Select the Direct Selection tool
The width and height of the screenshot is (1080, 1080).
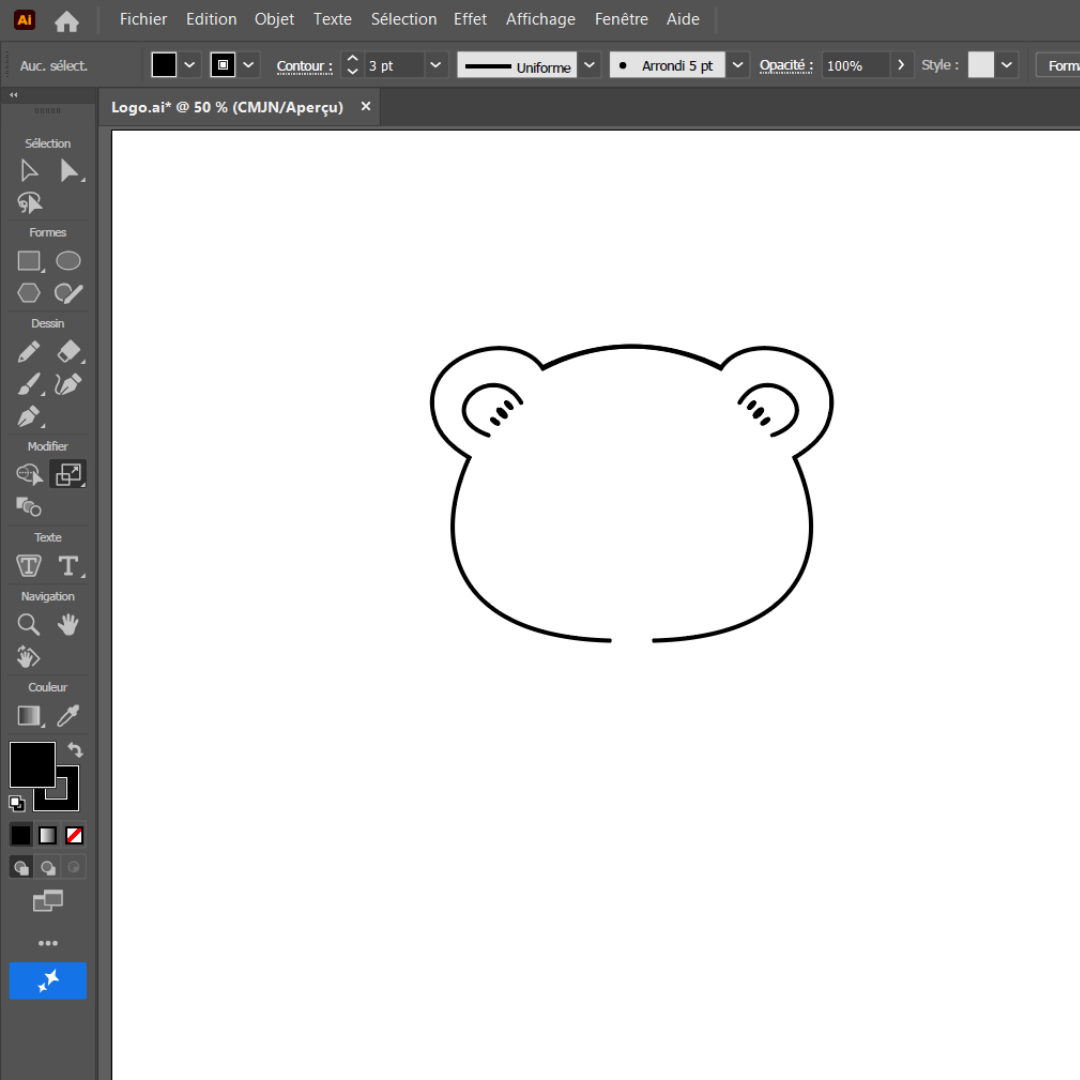click(x=69, y=171)
